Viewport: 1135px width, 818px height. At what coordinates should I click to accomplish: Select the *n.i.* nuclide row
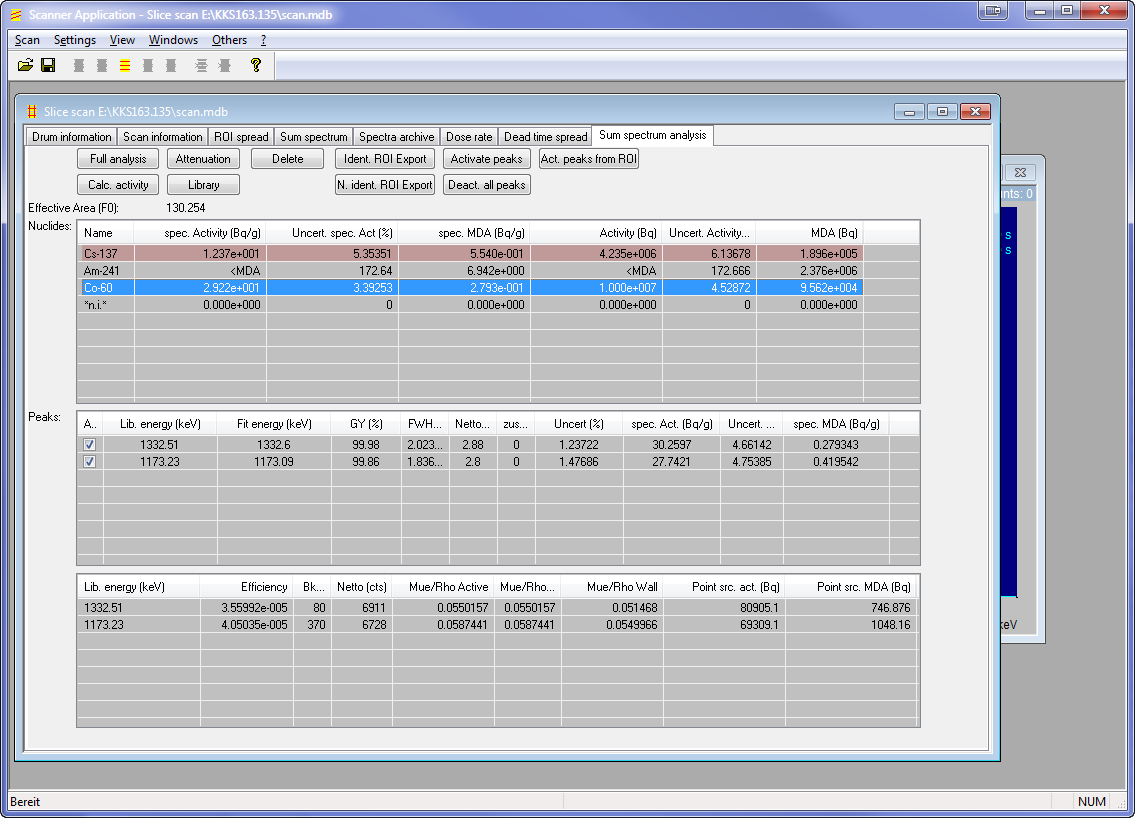(x=471, y=305)
